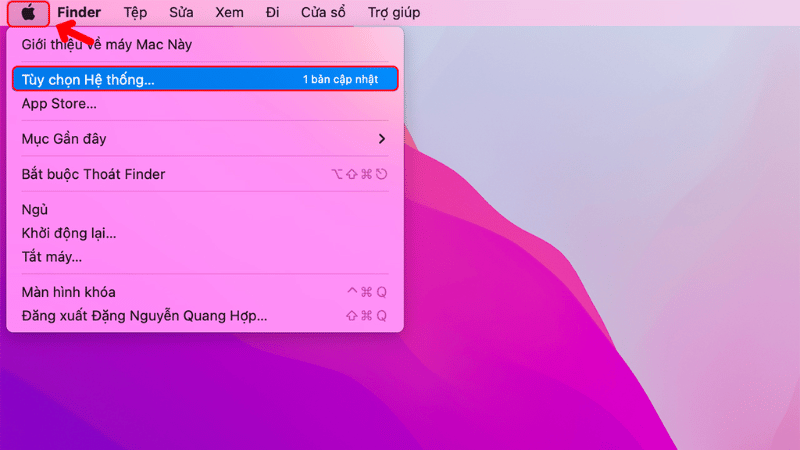Choose Ngủ to sleep the Mac
The image size is (800, 450).
click(35, 209)
